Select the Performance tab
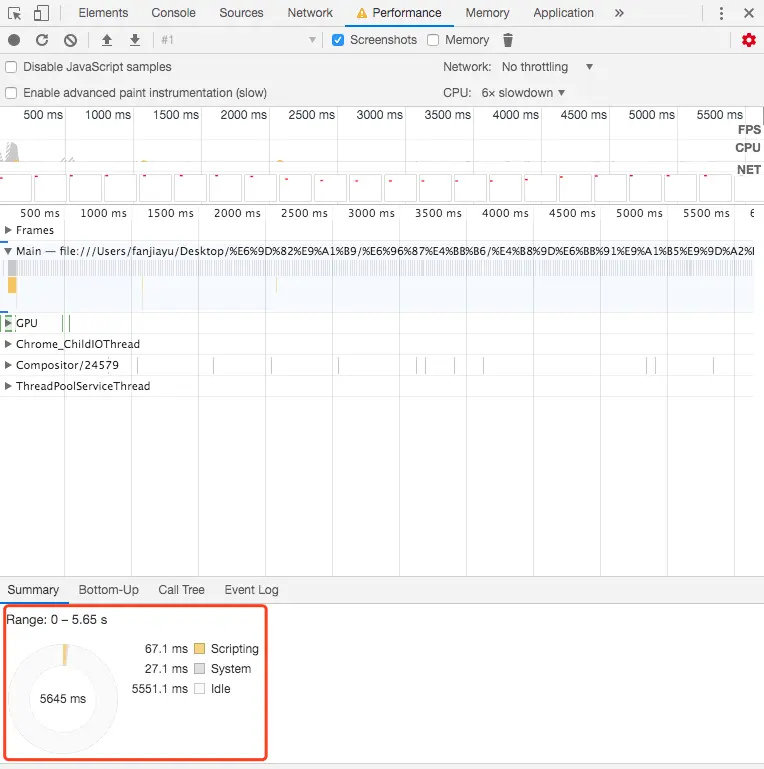764x769 pixels. [399, 13]
